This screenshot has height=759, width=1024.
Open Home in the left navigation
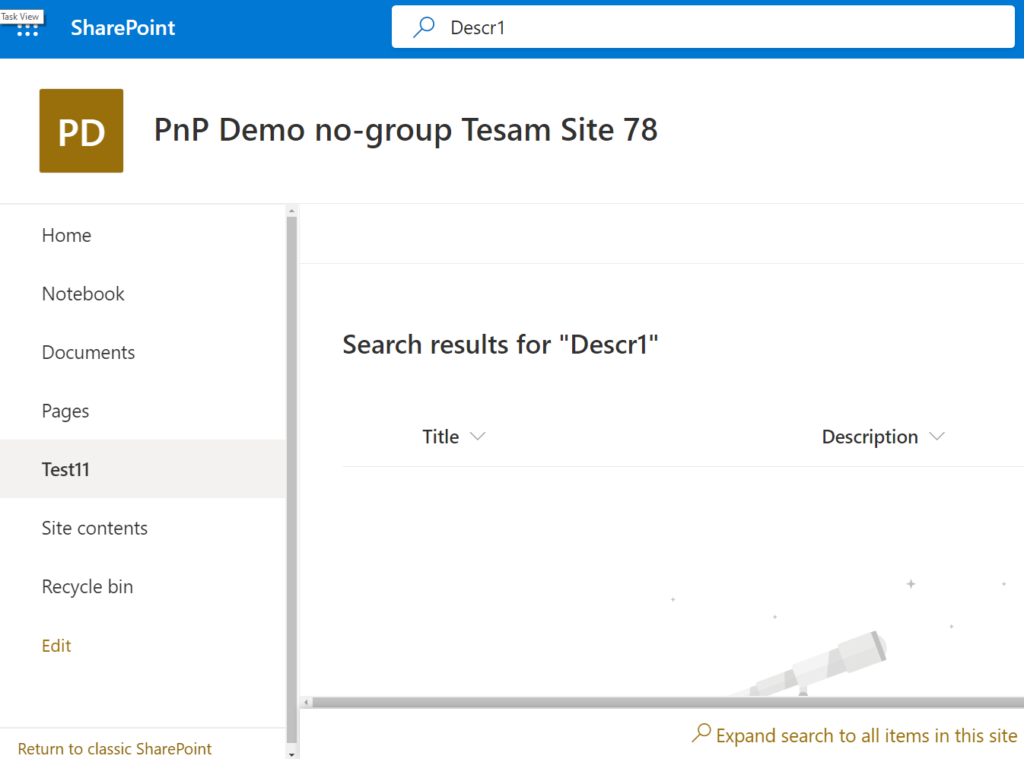[67, 235]
